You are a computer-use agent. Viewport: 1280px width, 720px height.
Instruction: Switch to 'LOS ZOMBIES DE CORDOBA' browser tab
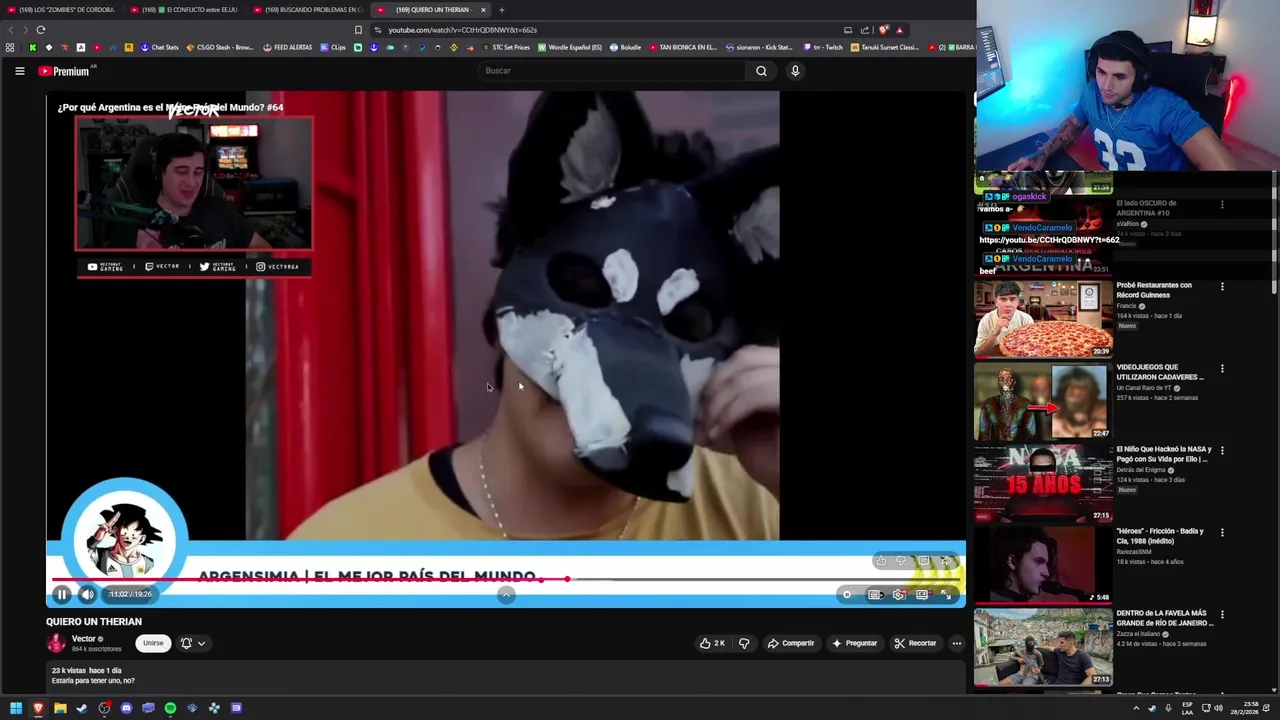click(x=62, y=10)
